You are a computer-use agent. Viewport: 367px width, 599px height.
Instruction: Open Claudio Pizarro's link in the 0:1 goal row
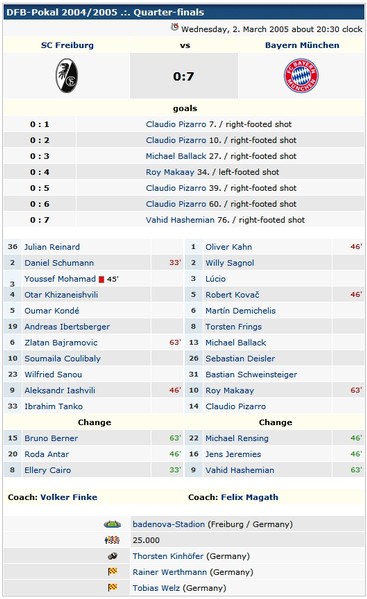coord(176,124)
